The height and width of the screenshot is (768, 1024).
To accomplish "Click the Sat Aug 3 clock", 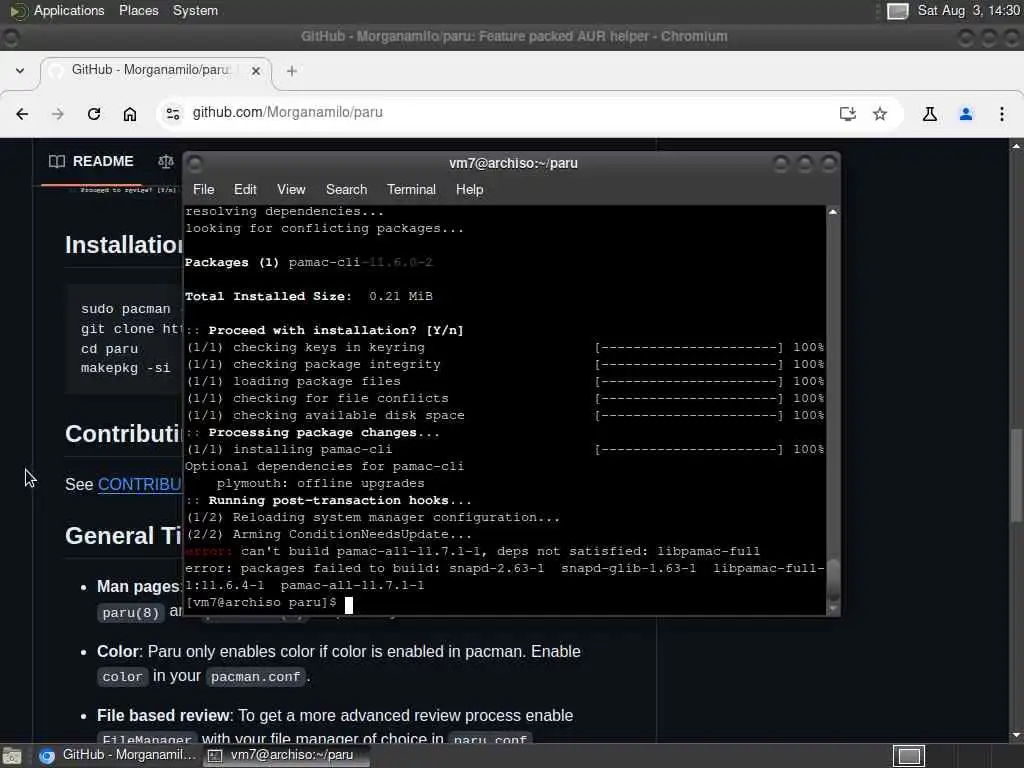I will coord(968,10).
